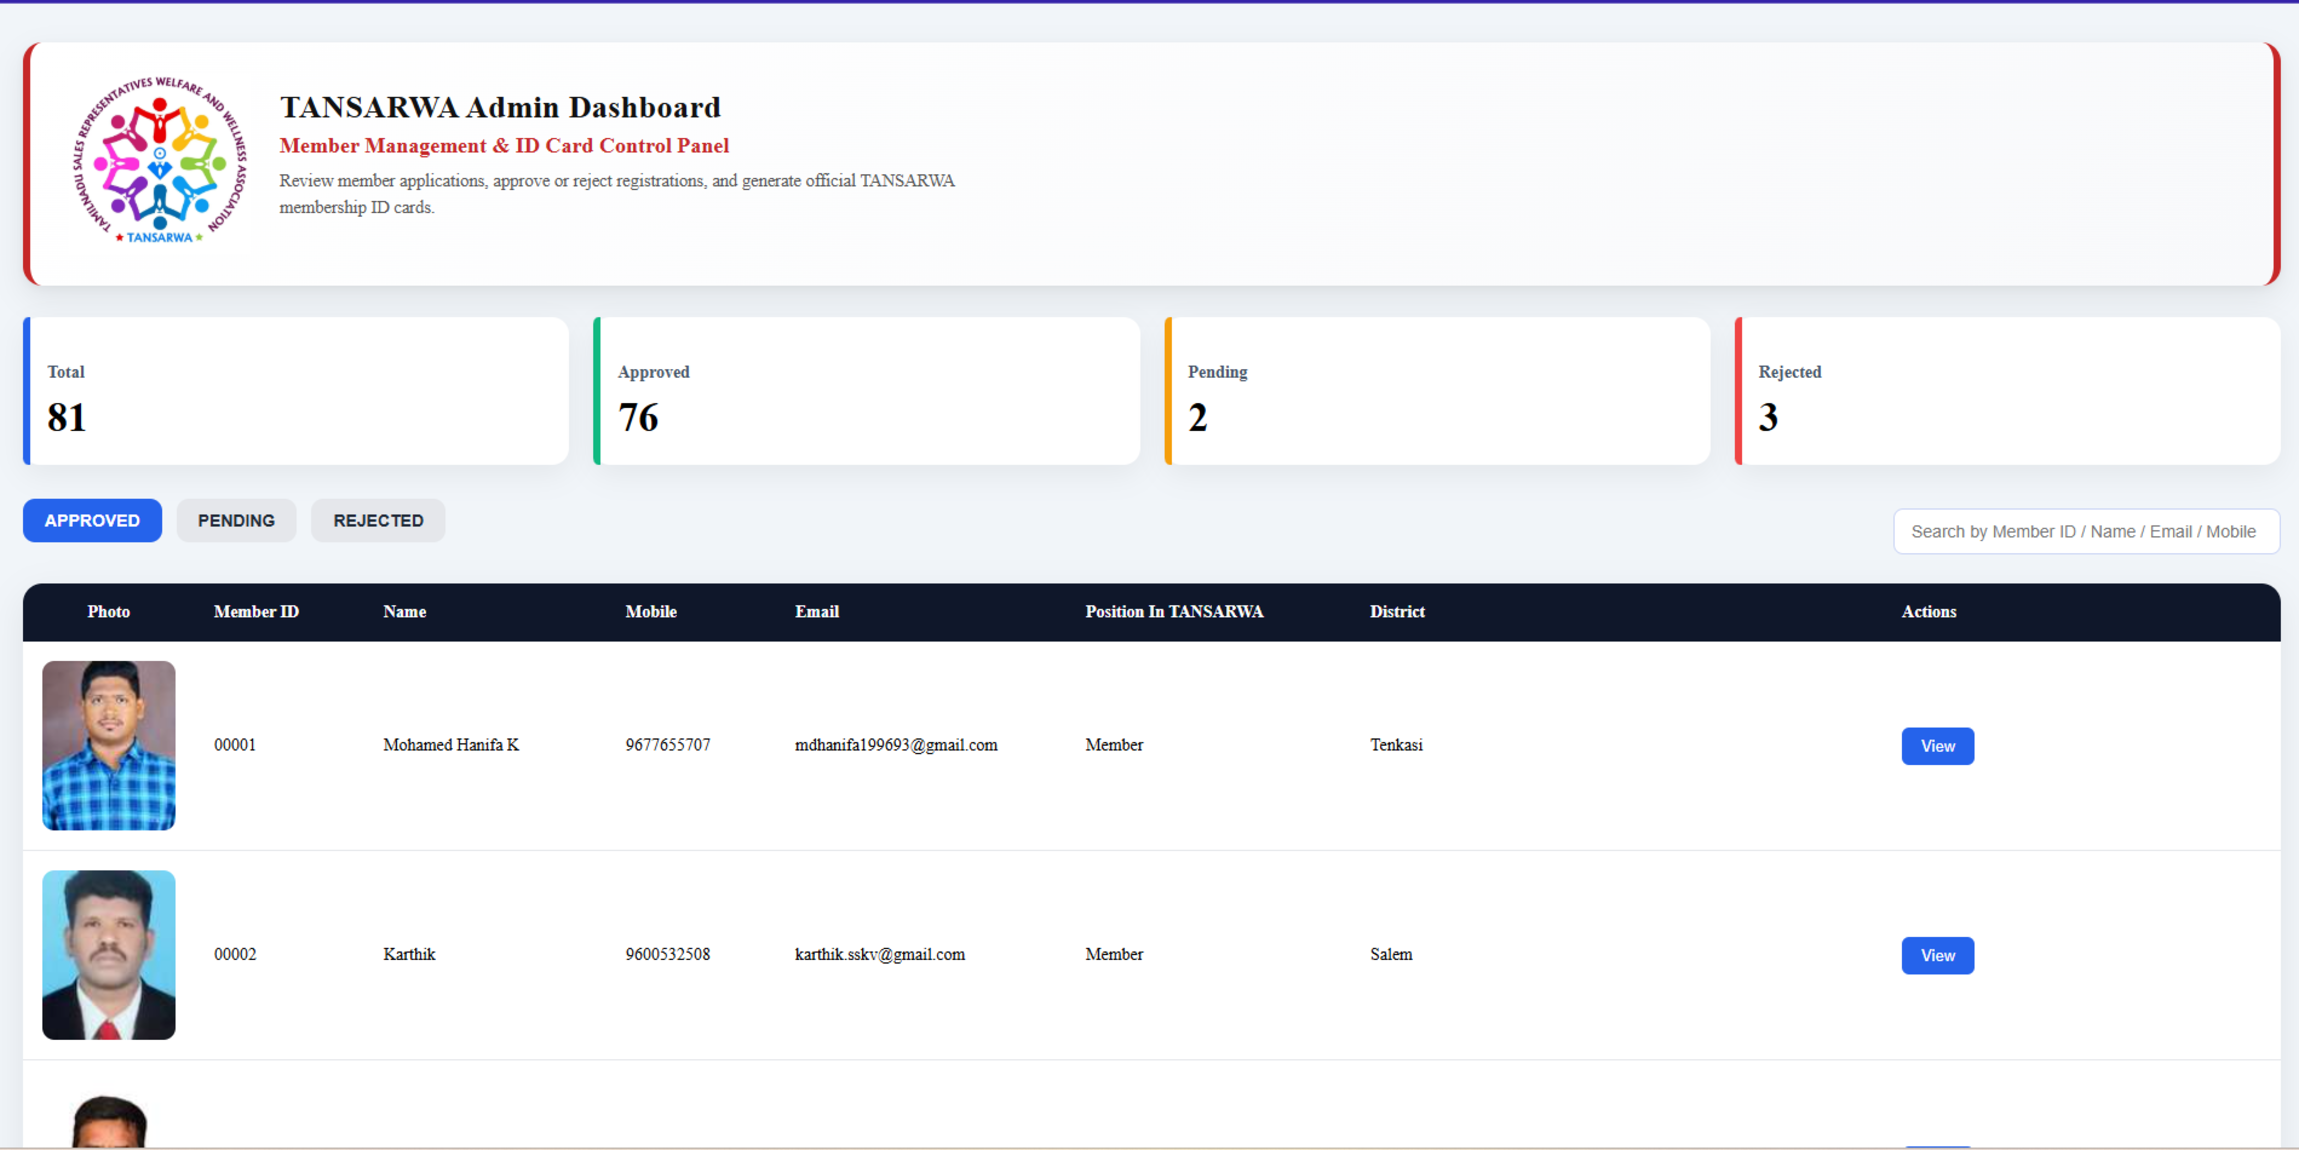
Task: Click the member search input field
Action: pyautogui.click(x=2086, y=530)
